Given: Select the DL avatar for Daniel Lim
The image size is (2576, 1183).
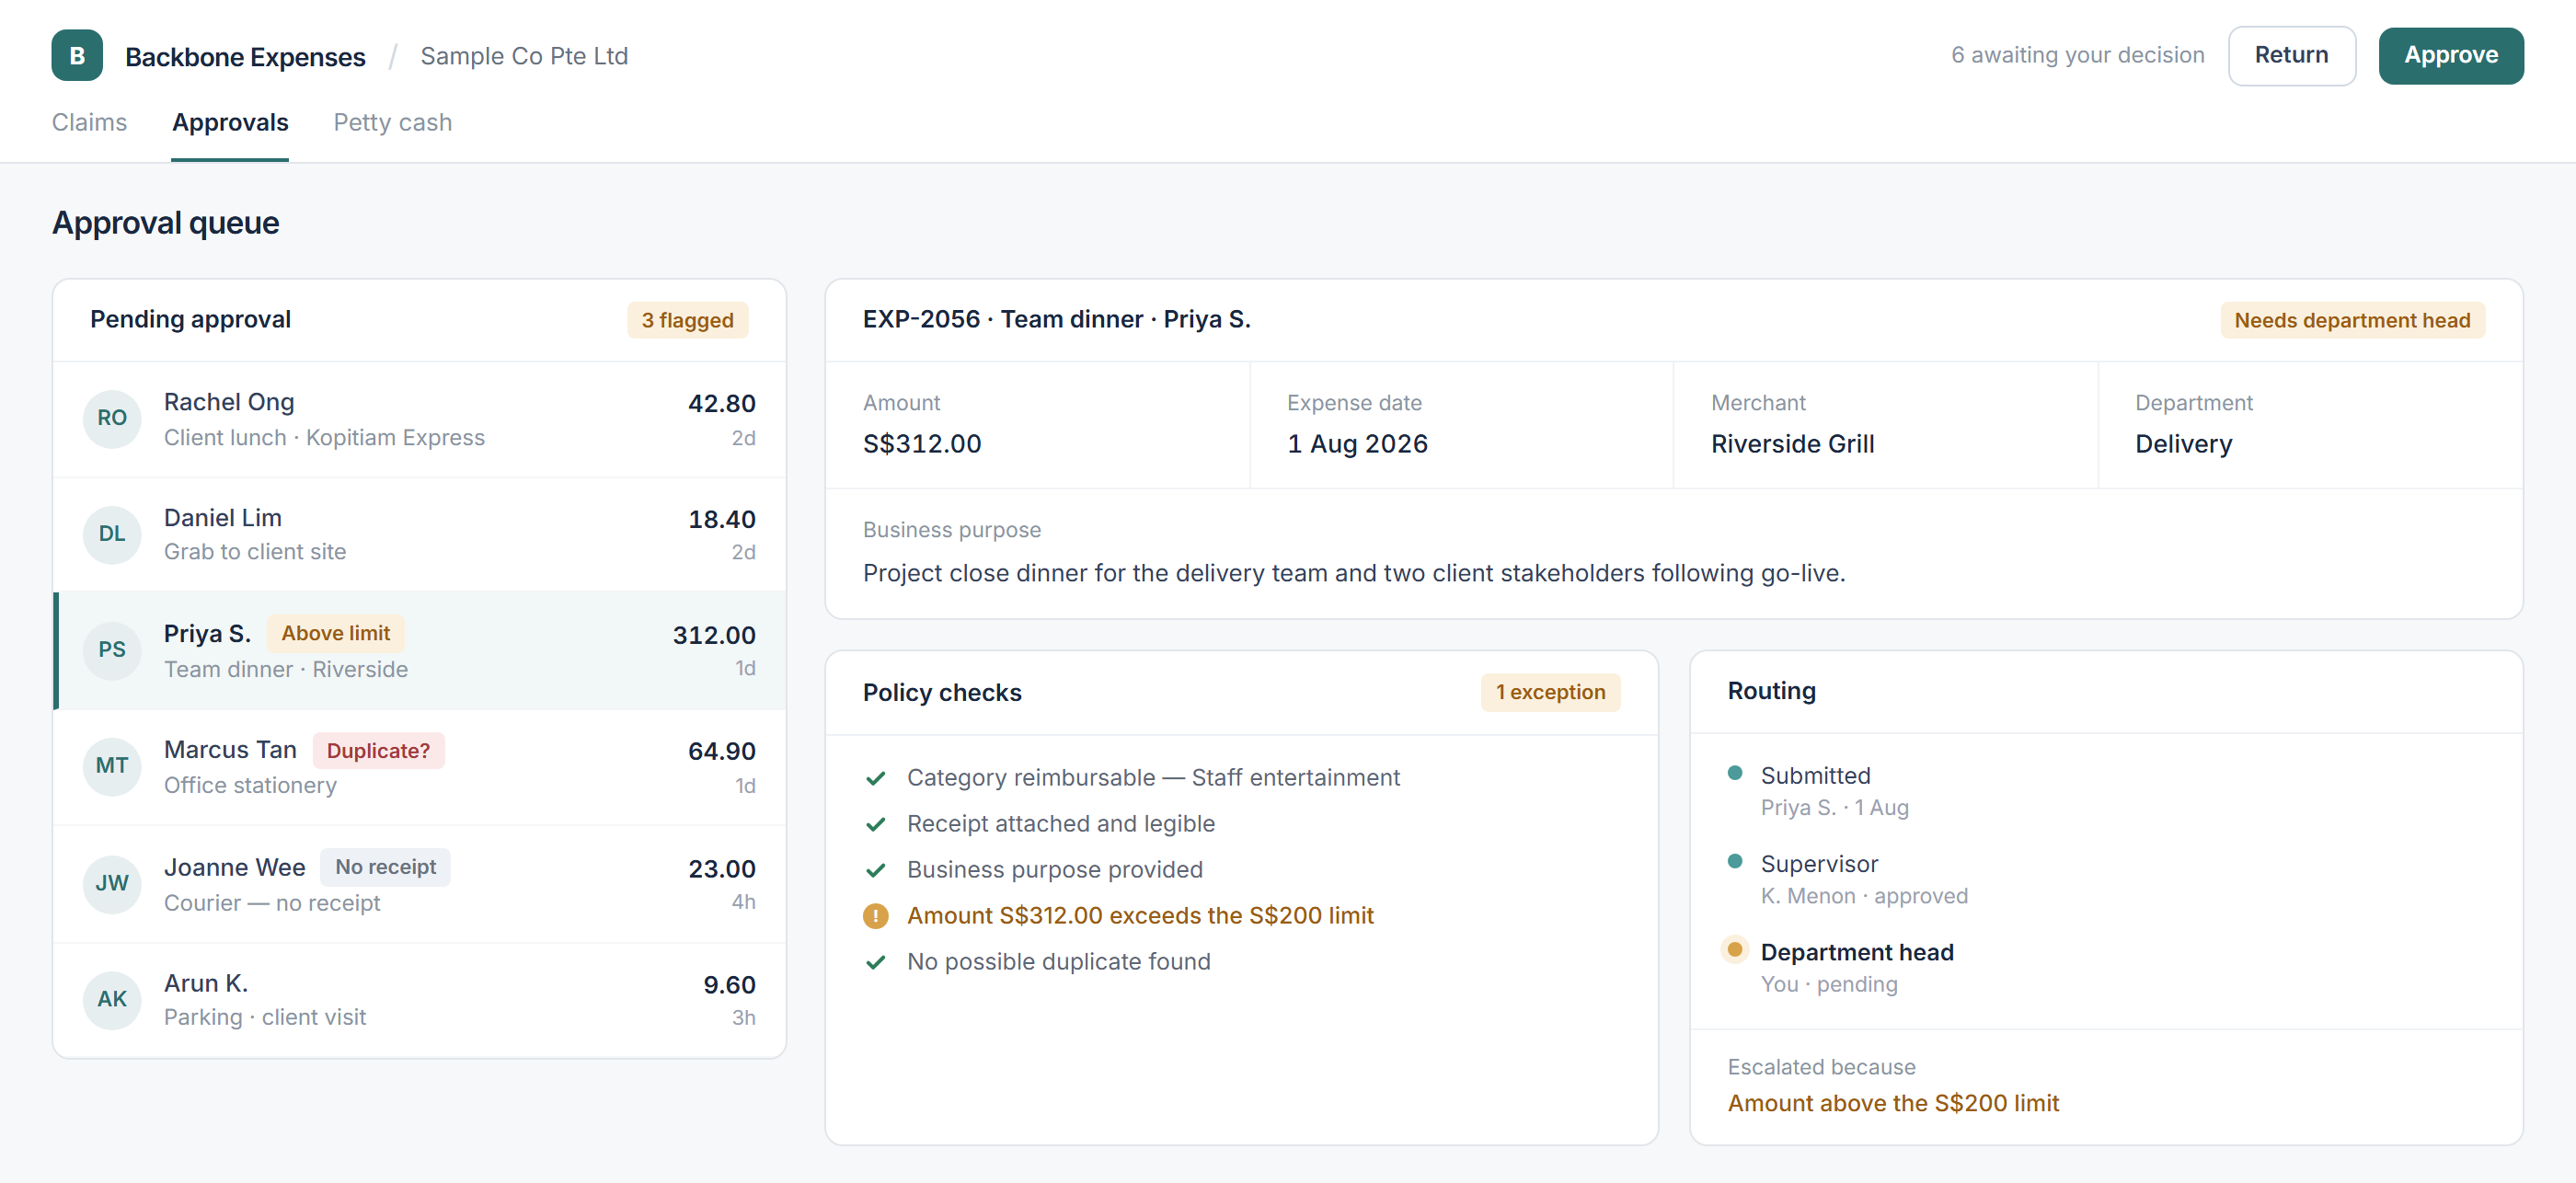Looking at the screenshot, I should pos(112,534).
